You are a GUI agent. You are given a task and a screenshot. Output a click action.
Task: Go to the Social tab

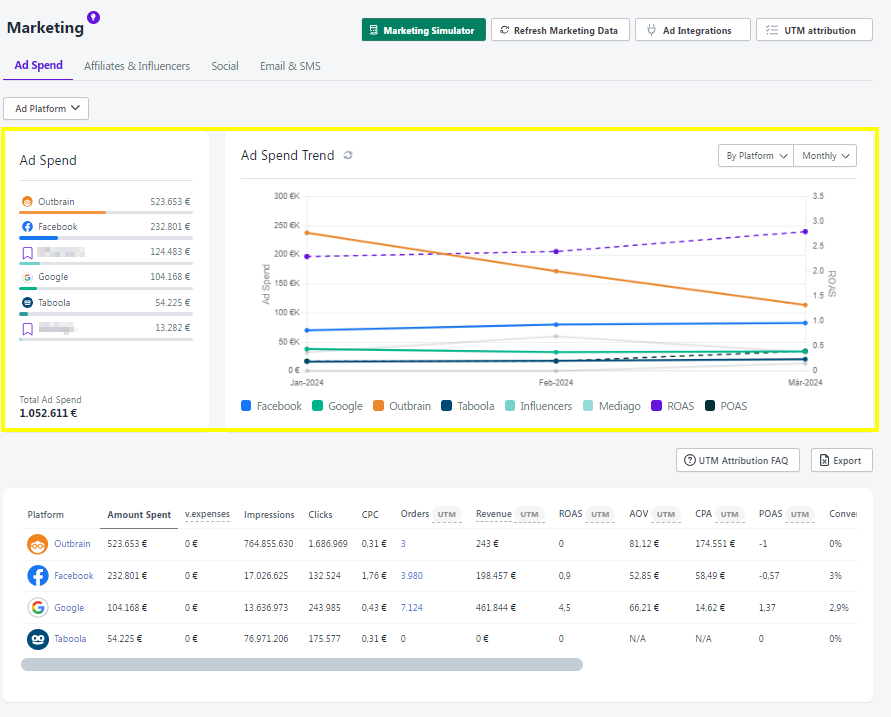pyautogui.click(x=225, y=66)
